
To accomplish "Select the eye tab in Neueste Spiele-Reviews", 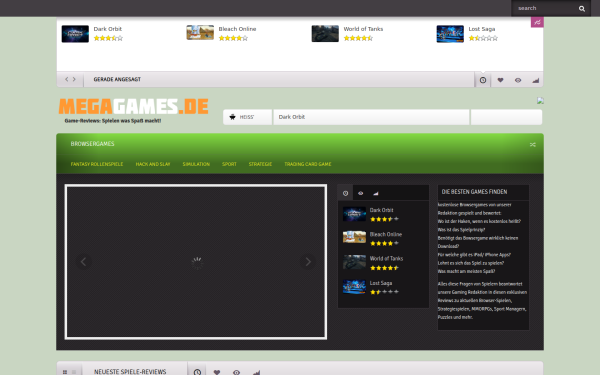I will click(x=236, y=372).
